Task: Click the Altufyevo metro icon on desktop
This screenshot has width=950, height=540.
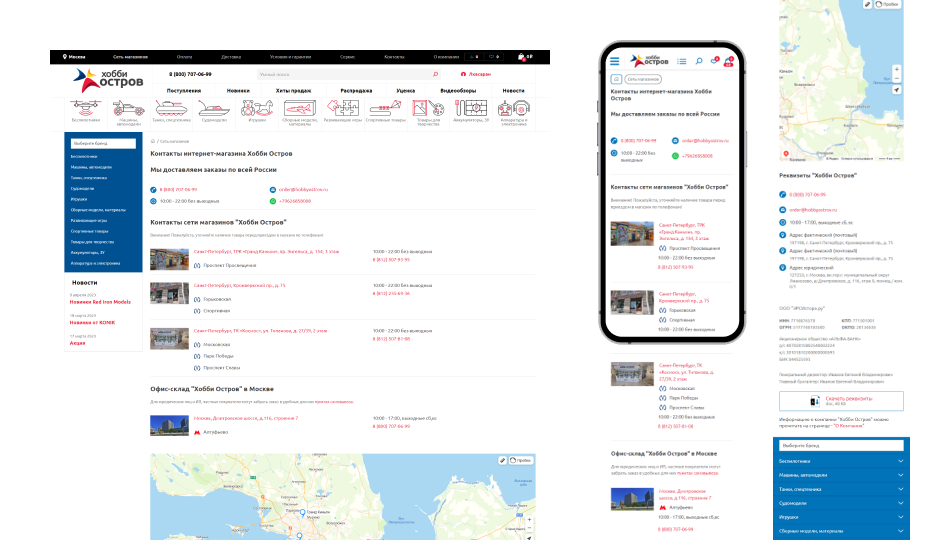Action: point(197,432)
